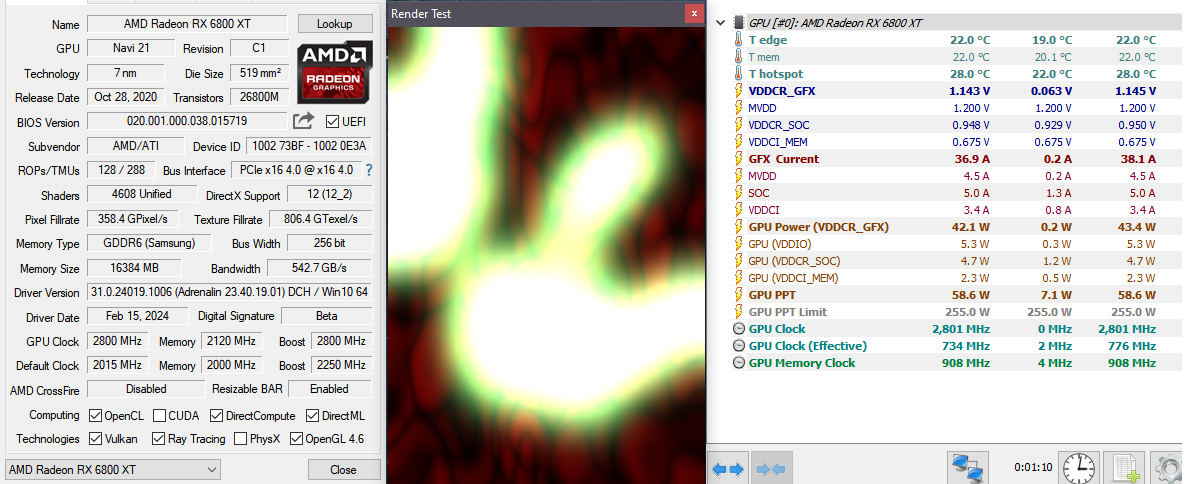The width and height of the screenshot is (1185, 484).
Task: Click the Driver Version field
Action: pyautogui.click(x=230, y=293)
